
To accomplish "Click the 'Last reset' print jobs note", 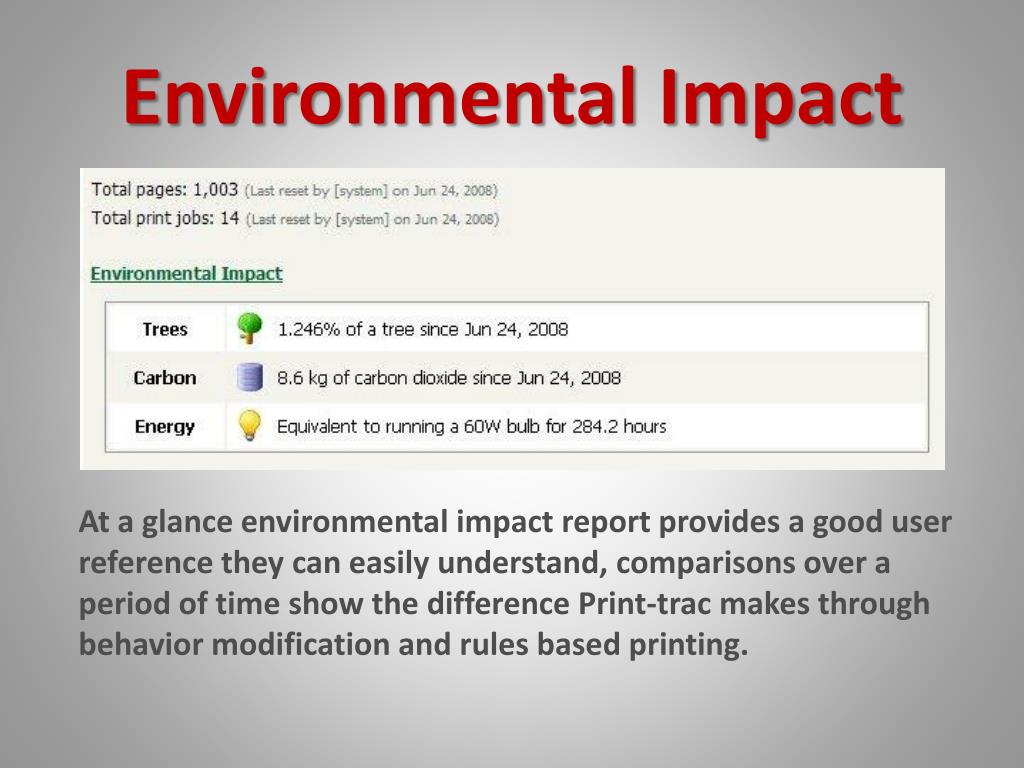I will 372,219.
